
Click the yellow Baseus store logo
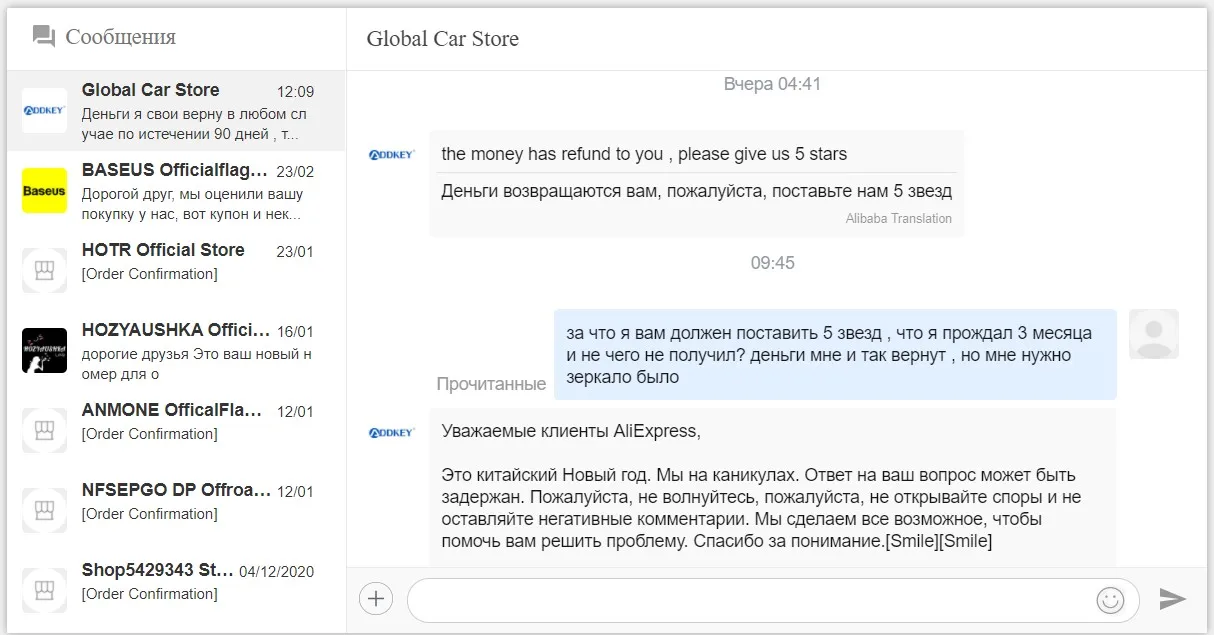point(44,190)
